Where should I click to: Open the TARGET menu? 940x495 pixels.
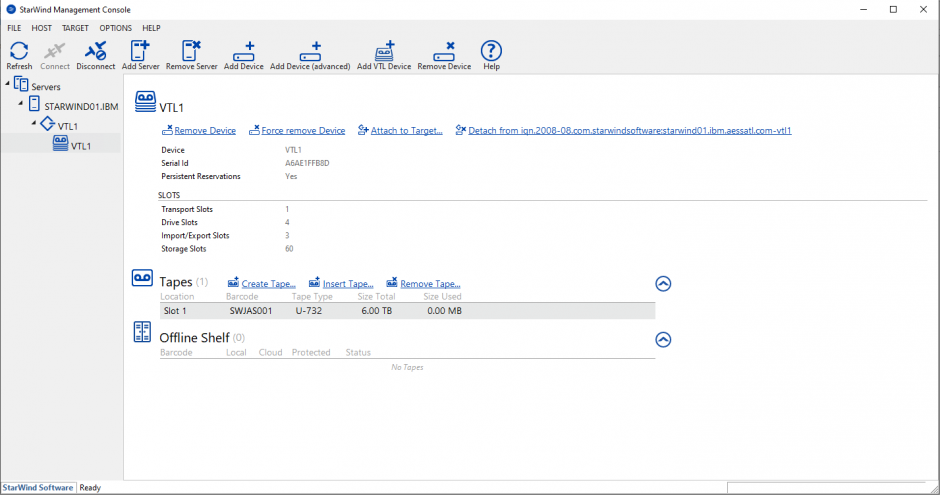coord(75,28)
